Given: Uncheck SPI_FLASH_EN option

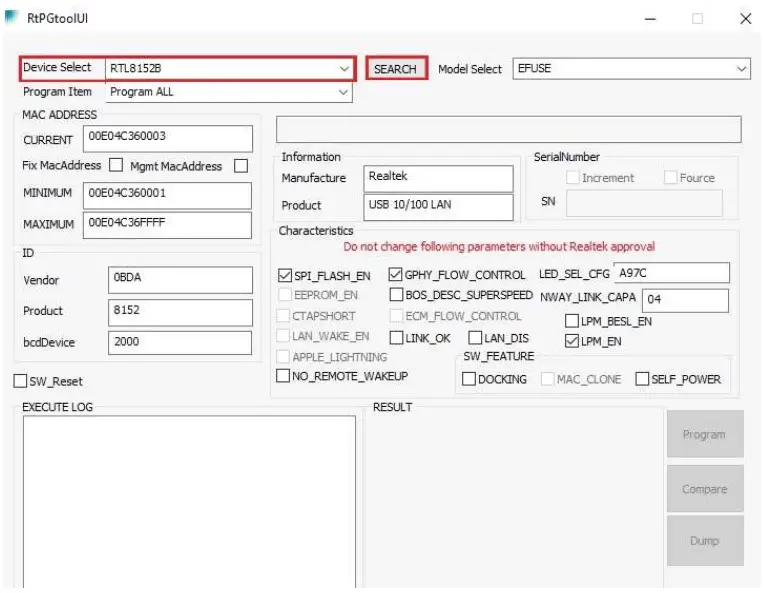Looking at the screenshot, I should tap(285, 275).
